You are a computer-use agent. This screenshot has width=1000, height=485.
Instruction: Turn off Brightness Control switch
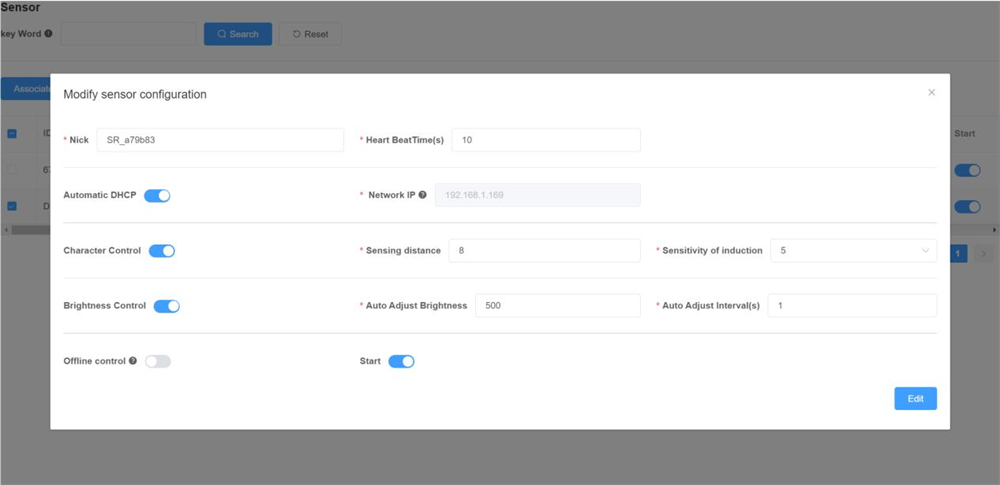[x=166, y=306]
